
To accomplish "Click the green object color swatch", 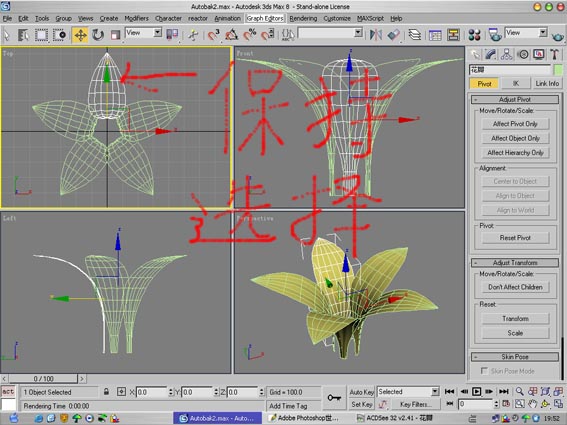I will pyautogui.click(x=558, y=69).
